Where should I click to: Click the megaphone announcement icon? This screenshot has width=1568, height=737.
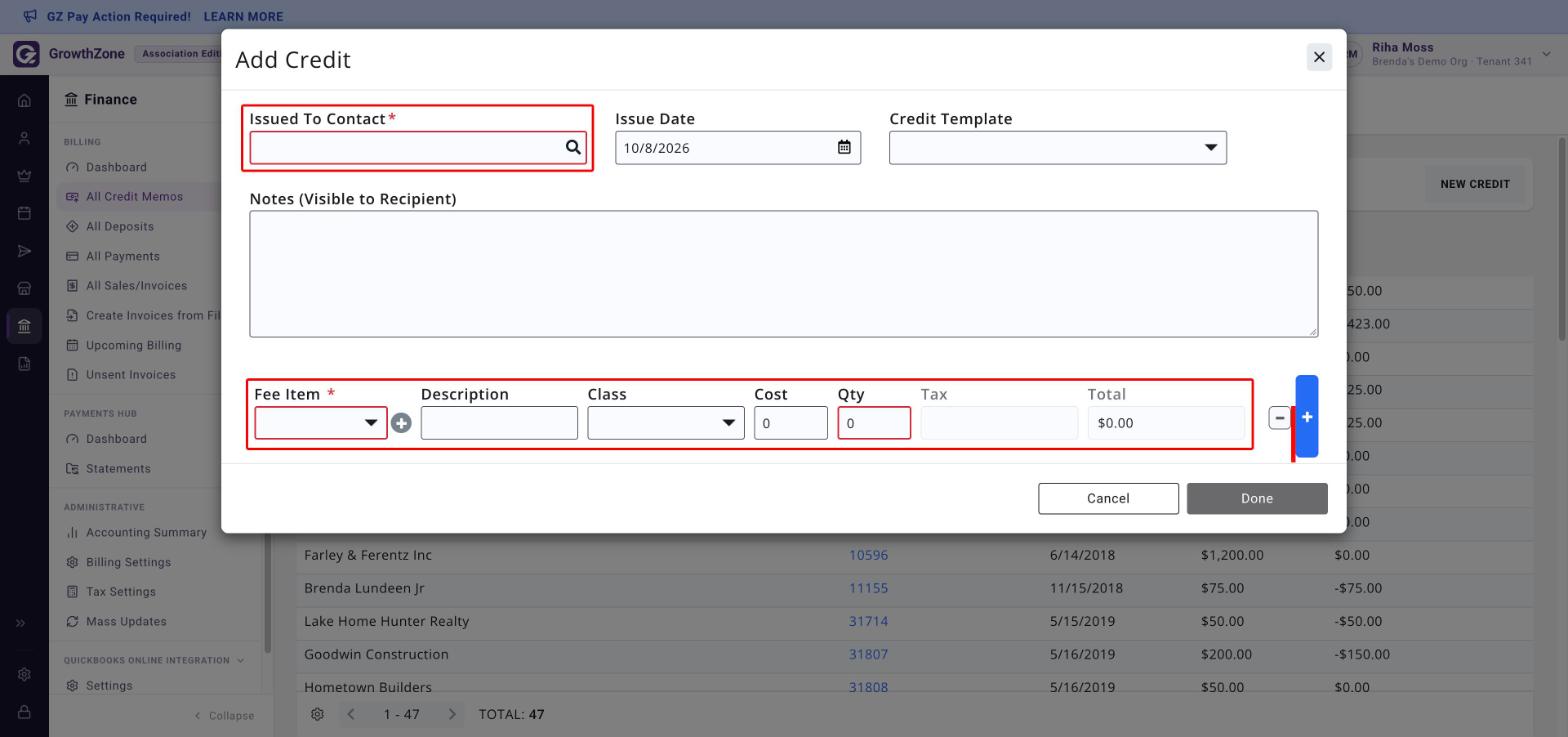(x=30, y=16)
